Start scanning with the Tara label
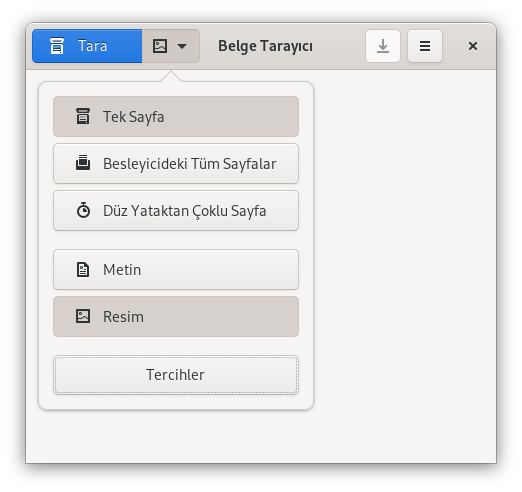The height and width of the screenshot is (492, 522). click(x=92, y=46)
